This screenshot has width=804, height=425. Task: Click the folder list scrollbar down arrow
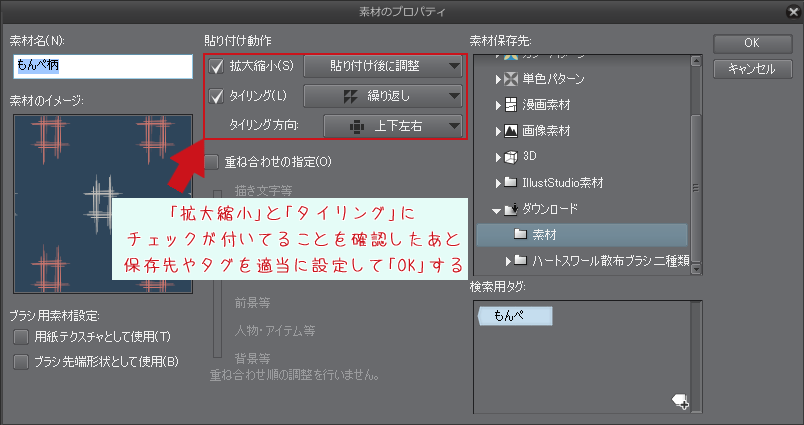pos(696,269)
